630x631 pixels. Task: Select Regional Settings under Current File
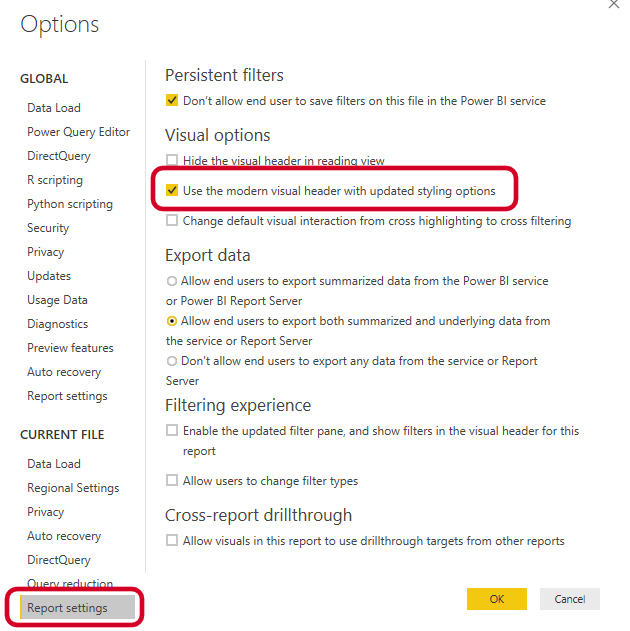click(x=73, y=488)
